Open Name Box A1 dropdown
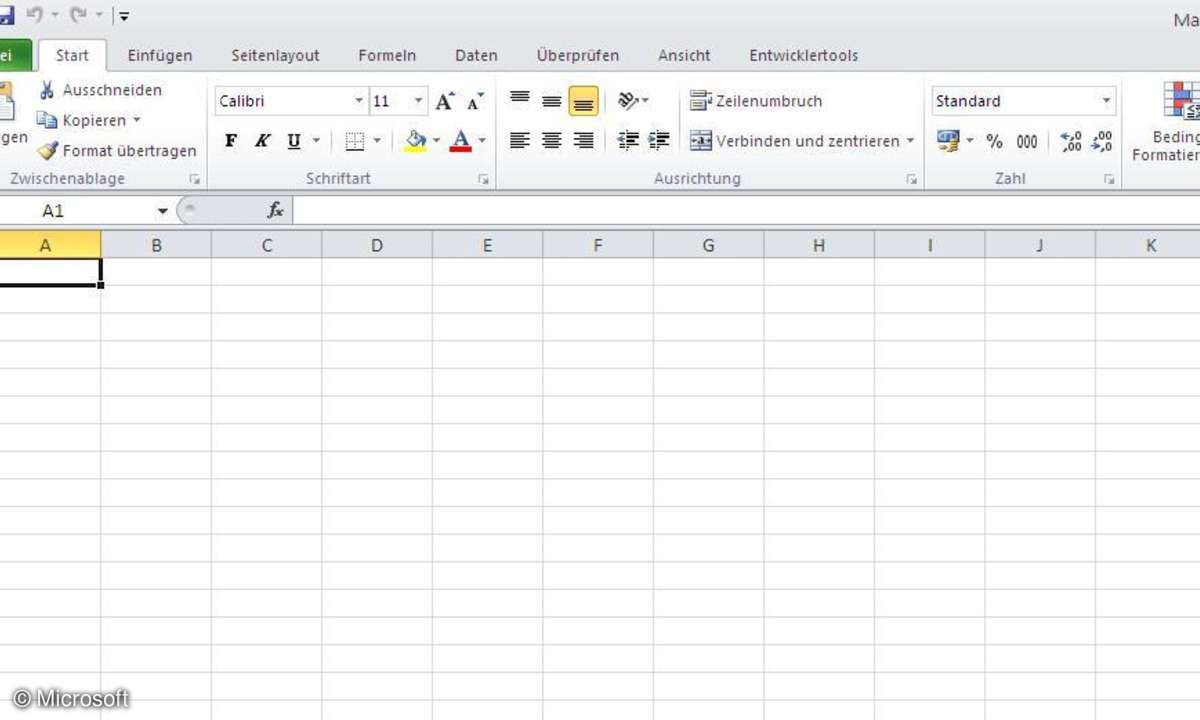 click(163, 211)
